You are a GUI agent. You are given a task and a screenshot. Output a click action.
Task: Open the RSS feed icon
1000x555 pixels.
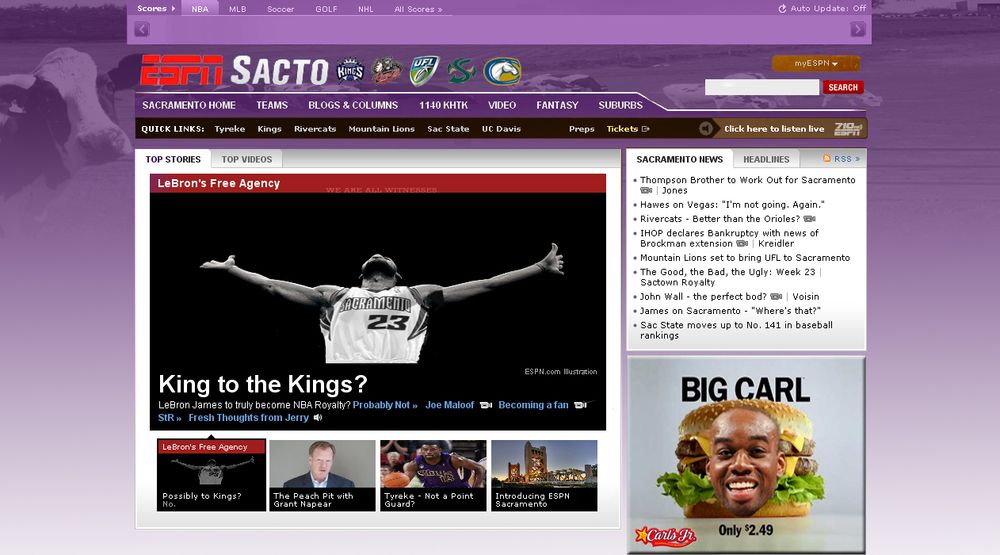tap(827, 159)
